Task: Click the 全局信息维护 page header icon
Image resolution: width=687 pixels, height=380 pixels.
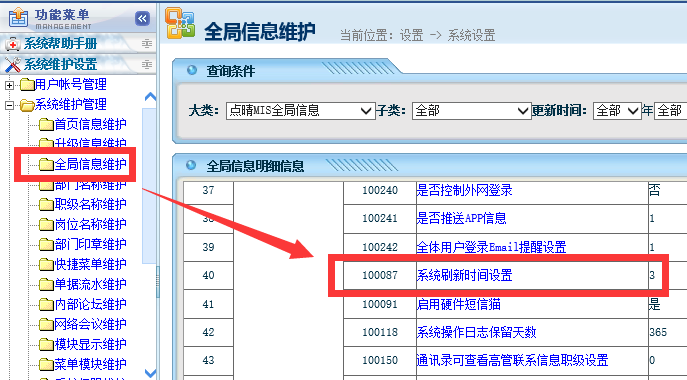Action: 180,24
